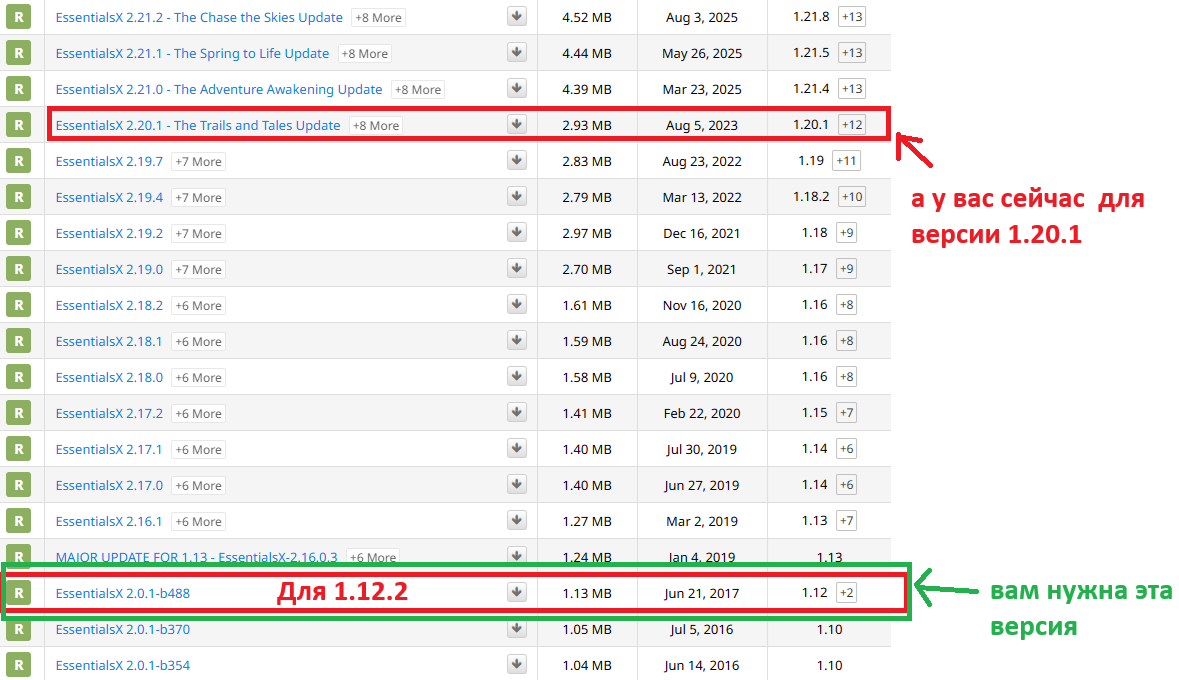1179x680 pixels.
Task: Click green R badge beside EssentialsX 2.17.2
Action: click(x=18, y=413)
